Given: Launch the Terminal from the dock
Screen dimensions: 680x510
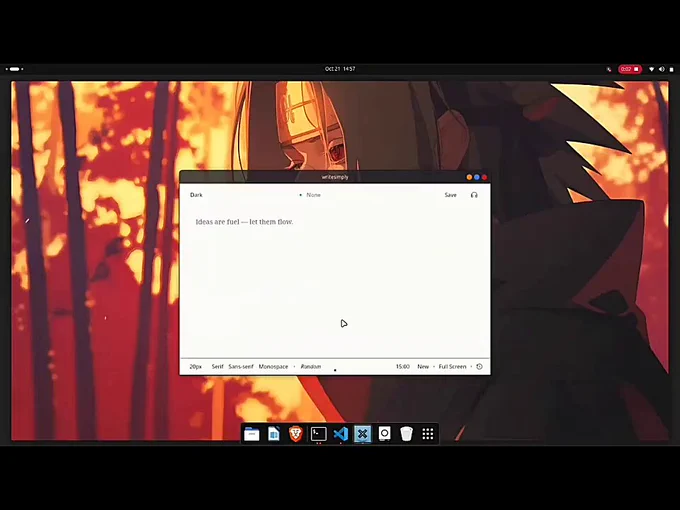Looking at the screenshot, I should [318, 434].
